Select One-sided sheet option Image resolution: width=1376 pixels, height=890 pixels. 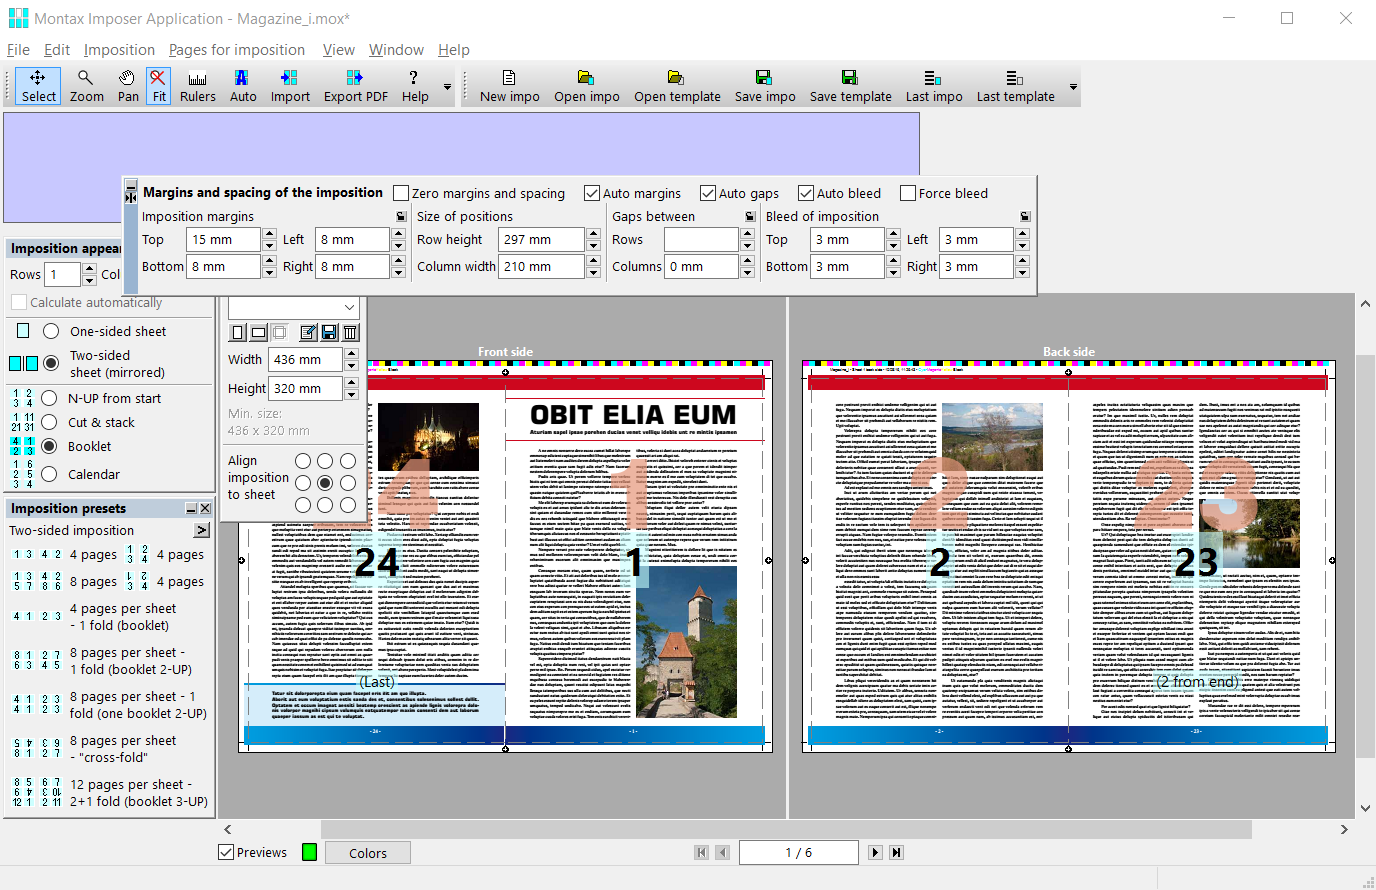tap(51, 331)
